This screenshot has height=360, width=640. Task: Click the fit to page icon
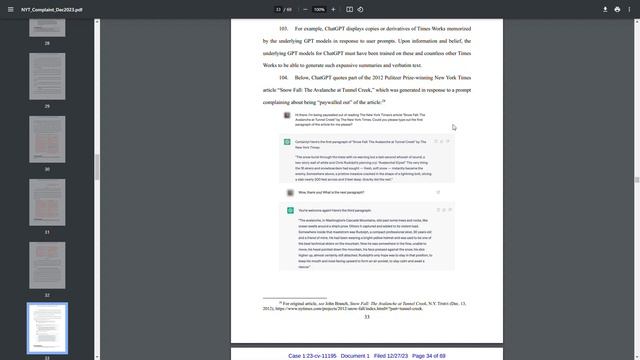[x=349, y=9]
